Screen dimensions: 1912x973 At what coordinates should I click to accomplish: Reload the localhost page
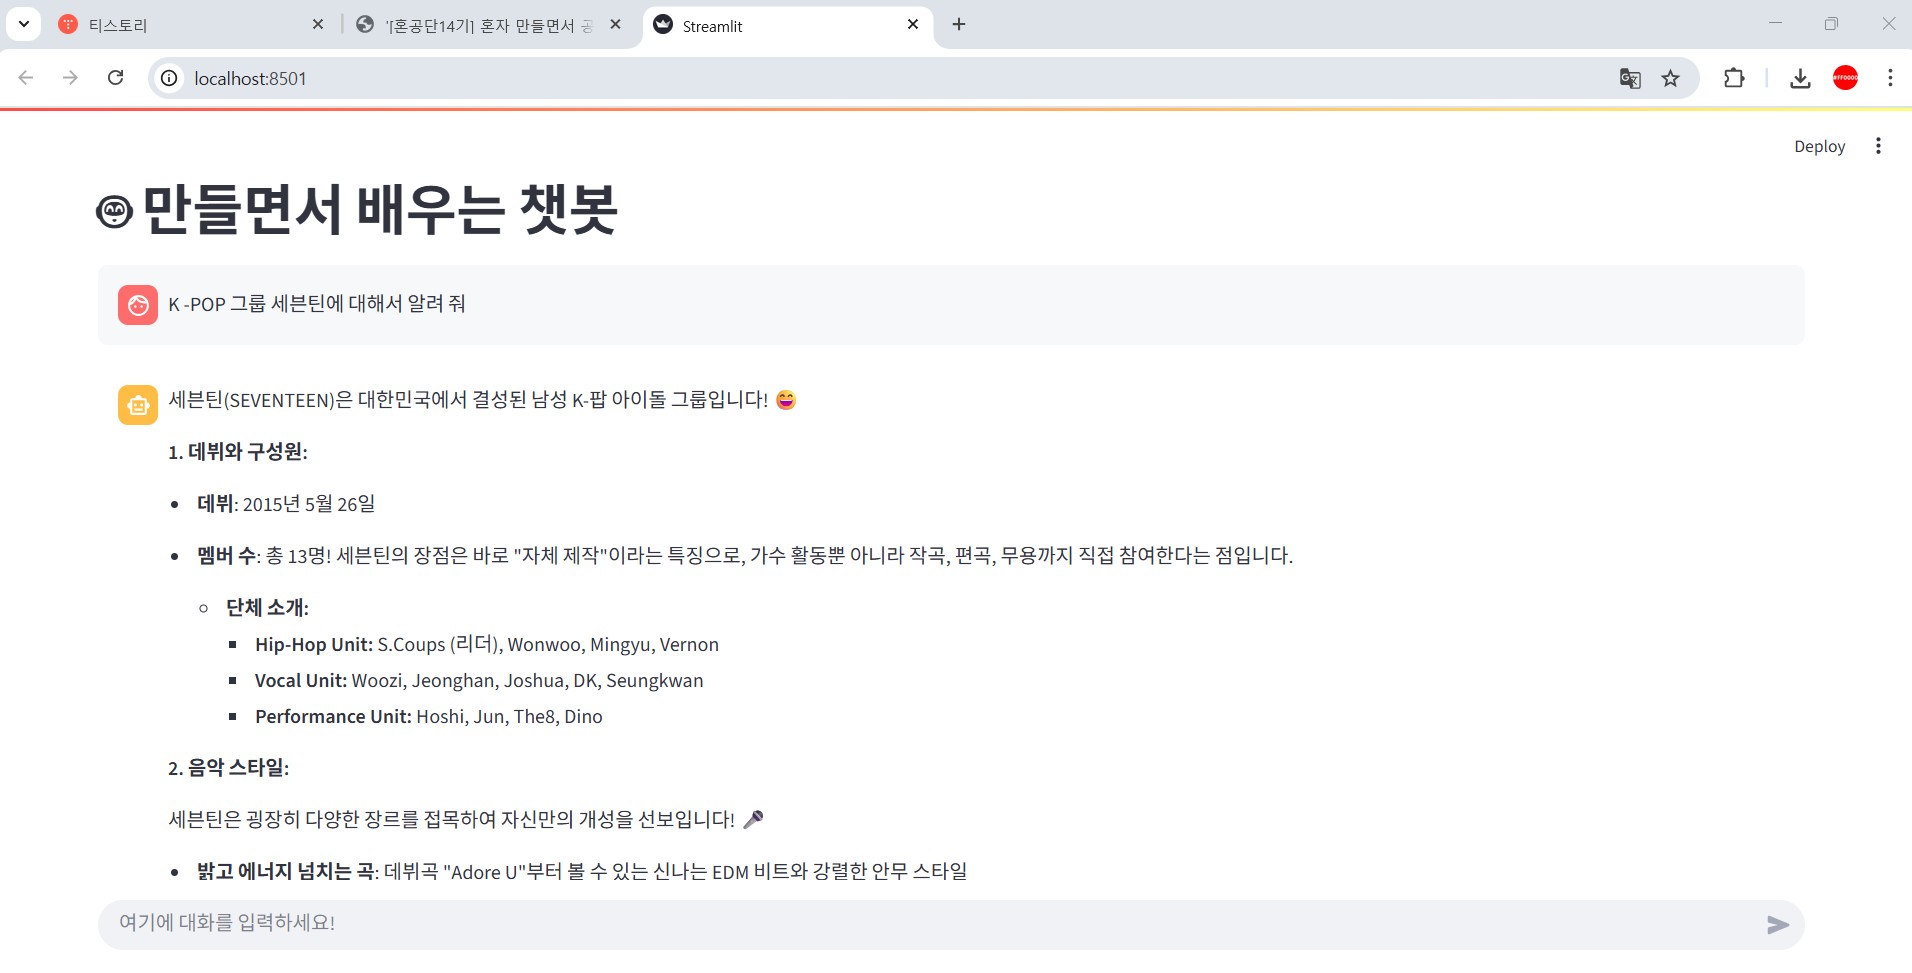pos(116,78)
